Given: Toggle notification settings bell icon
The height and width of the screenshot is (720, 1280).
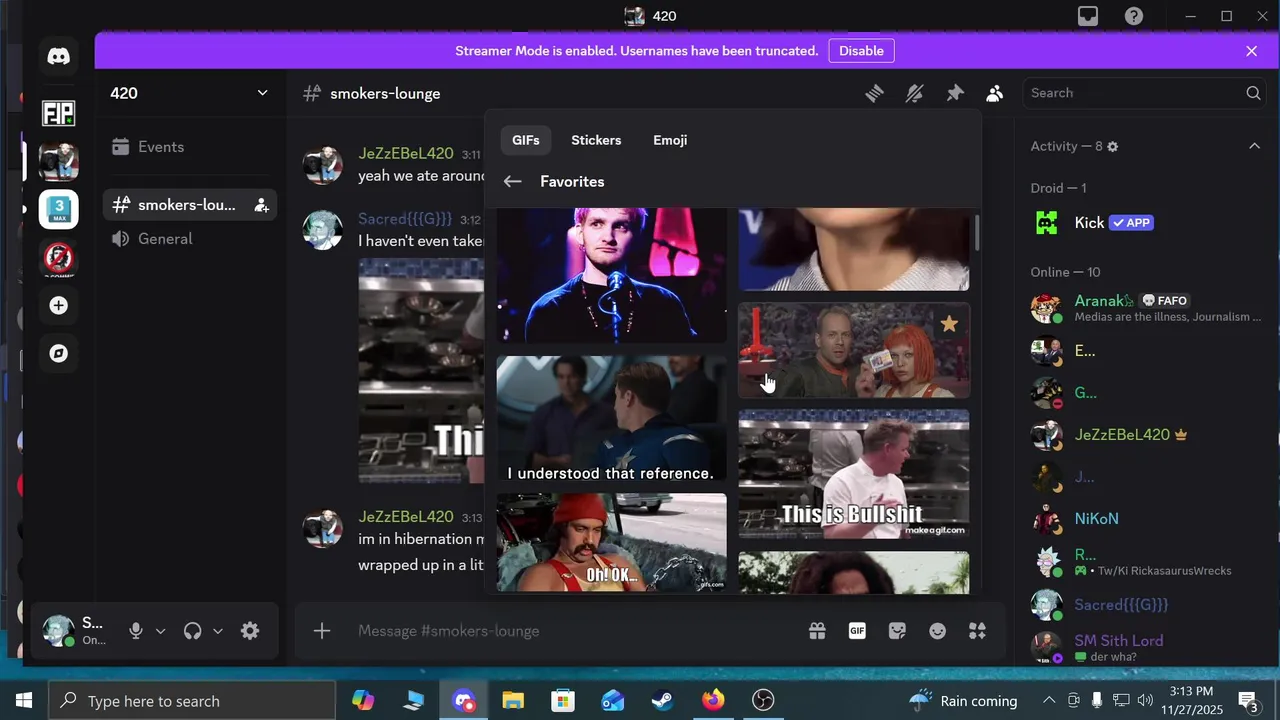Looking at the screenshot, I should tap(915, 93).
